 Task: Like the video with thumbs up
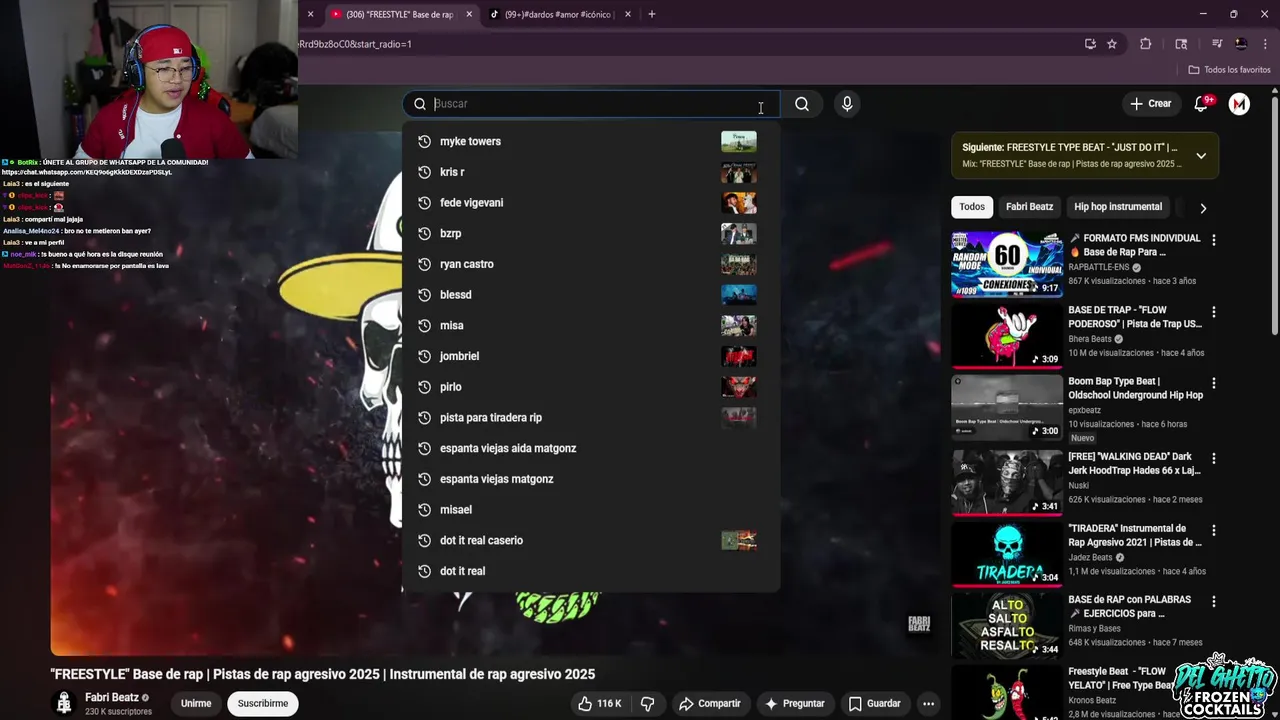(x=600, y=703)
